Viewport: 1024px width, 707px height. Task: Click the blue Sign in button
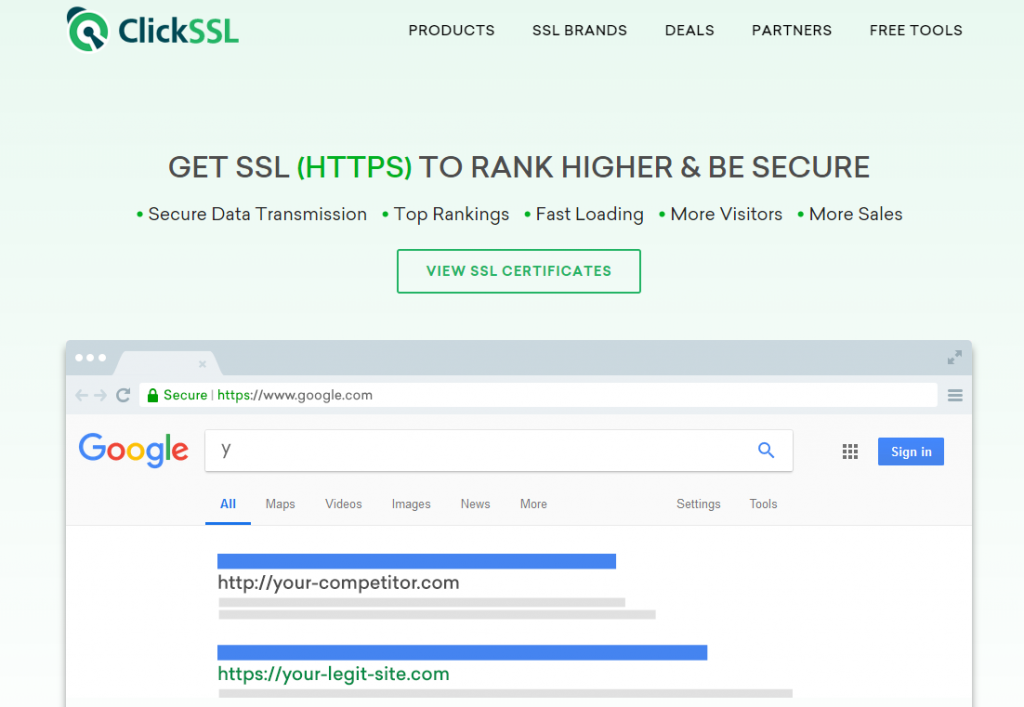pyautogui.click(x=910, y=451)
